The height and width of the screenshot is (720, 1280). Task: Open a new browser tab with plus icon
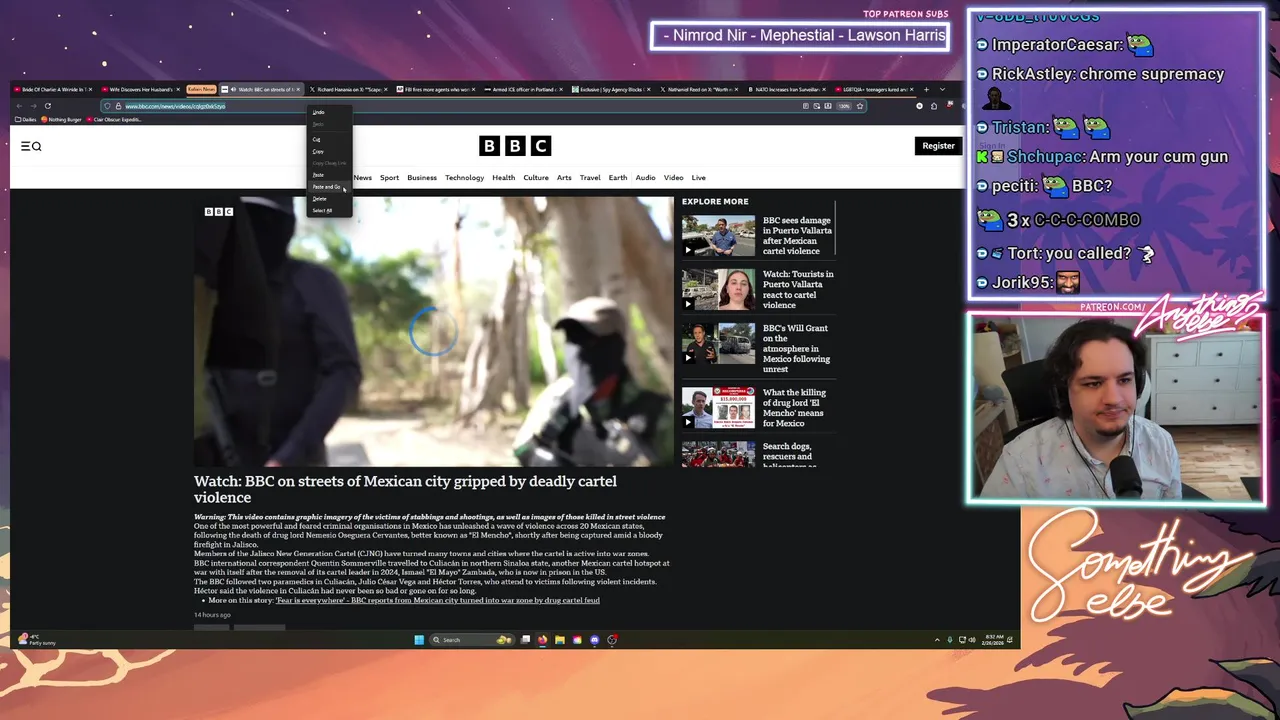pyautogui.click(x=926, y=89)
